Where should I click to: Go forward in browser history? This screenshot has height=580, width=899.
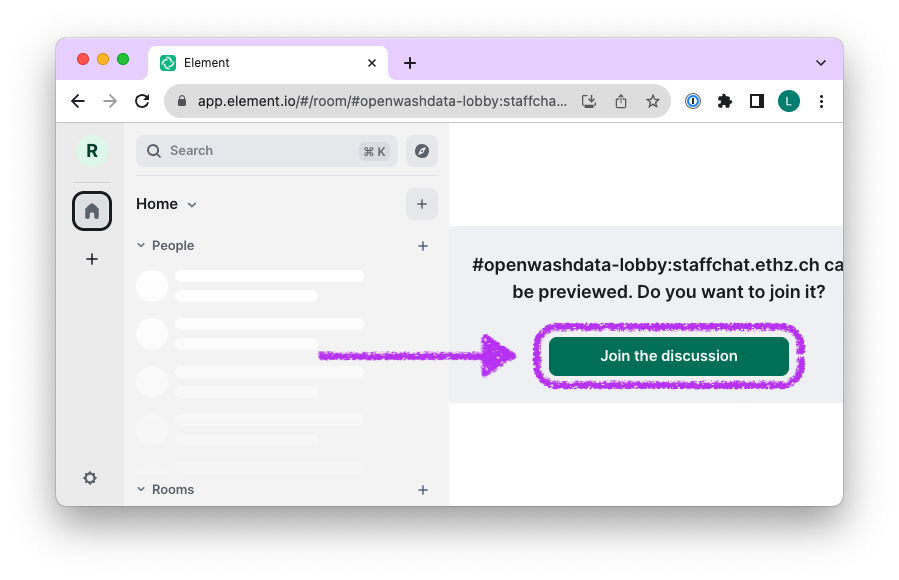(110, 101)
